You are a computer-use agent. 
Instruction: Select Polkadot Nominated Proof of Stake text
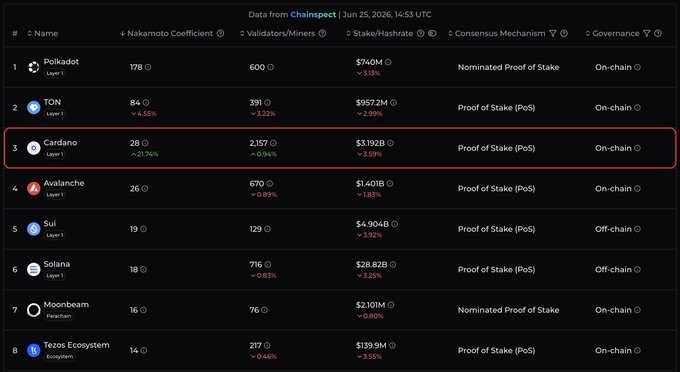click(508, 67)
